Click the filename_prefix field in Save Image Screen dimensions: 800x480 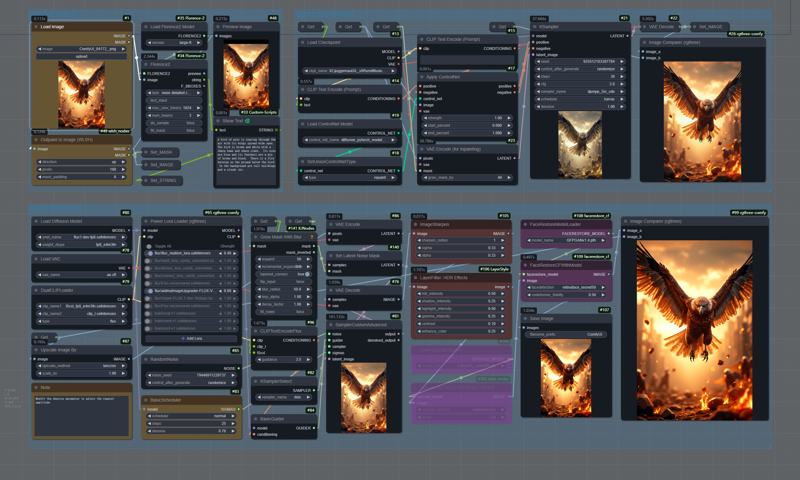pyautogui.click(x=566, y=335)
